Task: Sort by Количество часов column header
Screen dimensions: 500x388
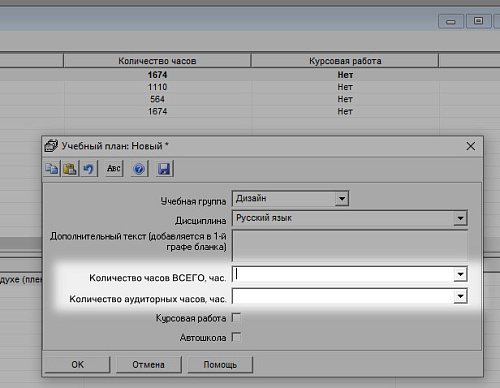Action: coord(157,61)
